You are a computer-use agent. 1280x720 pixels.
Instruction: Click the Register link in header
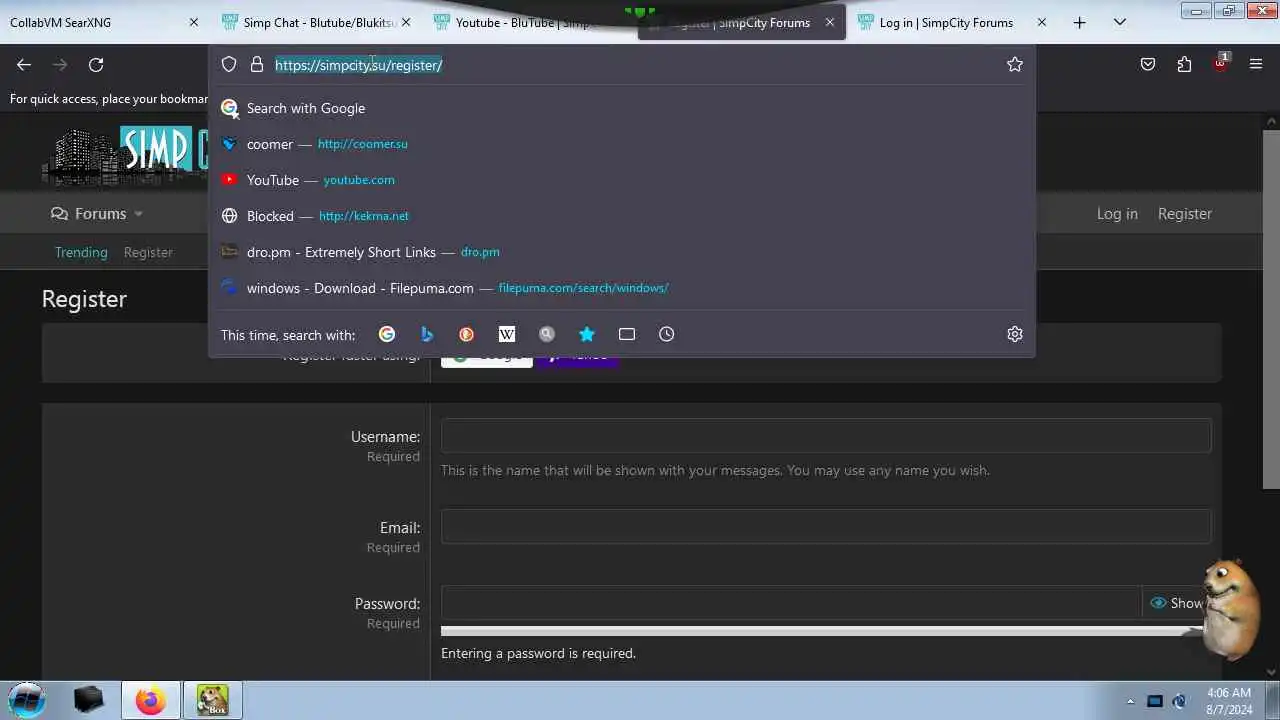[x=1185, y=214]
